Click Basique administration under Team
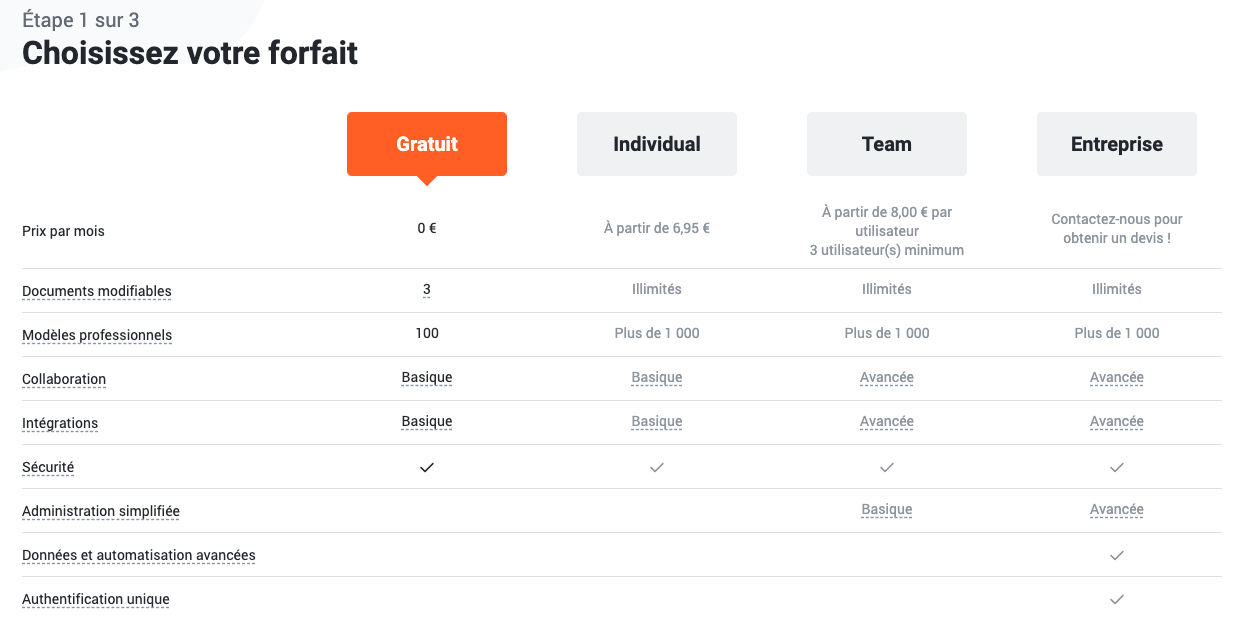This screenshot has height=634, width=1233. [x=887, y=510]
